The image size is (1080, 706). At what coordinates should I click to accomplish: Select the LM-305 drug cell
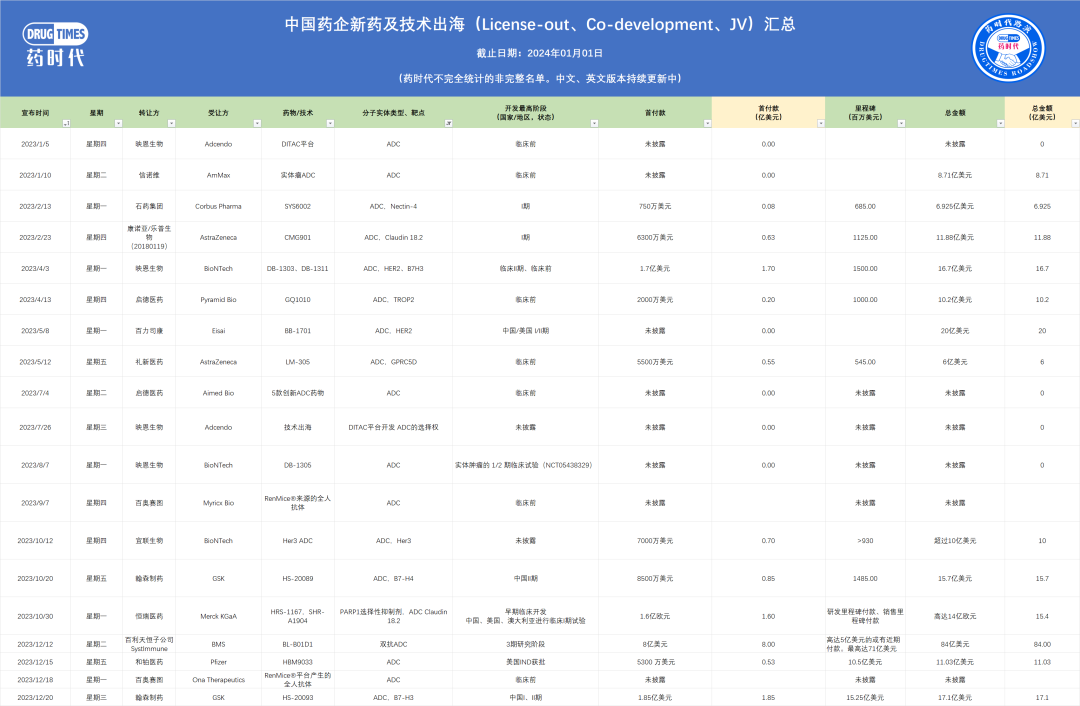coord(298,362)
